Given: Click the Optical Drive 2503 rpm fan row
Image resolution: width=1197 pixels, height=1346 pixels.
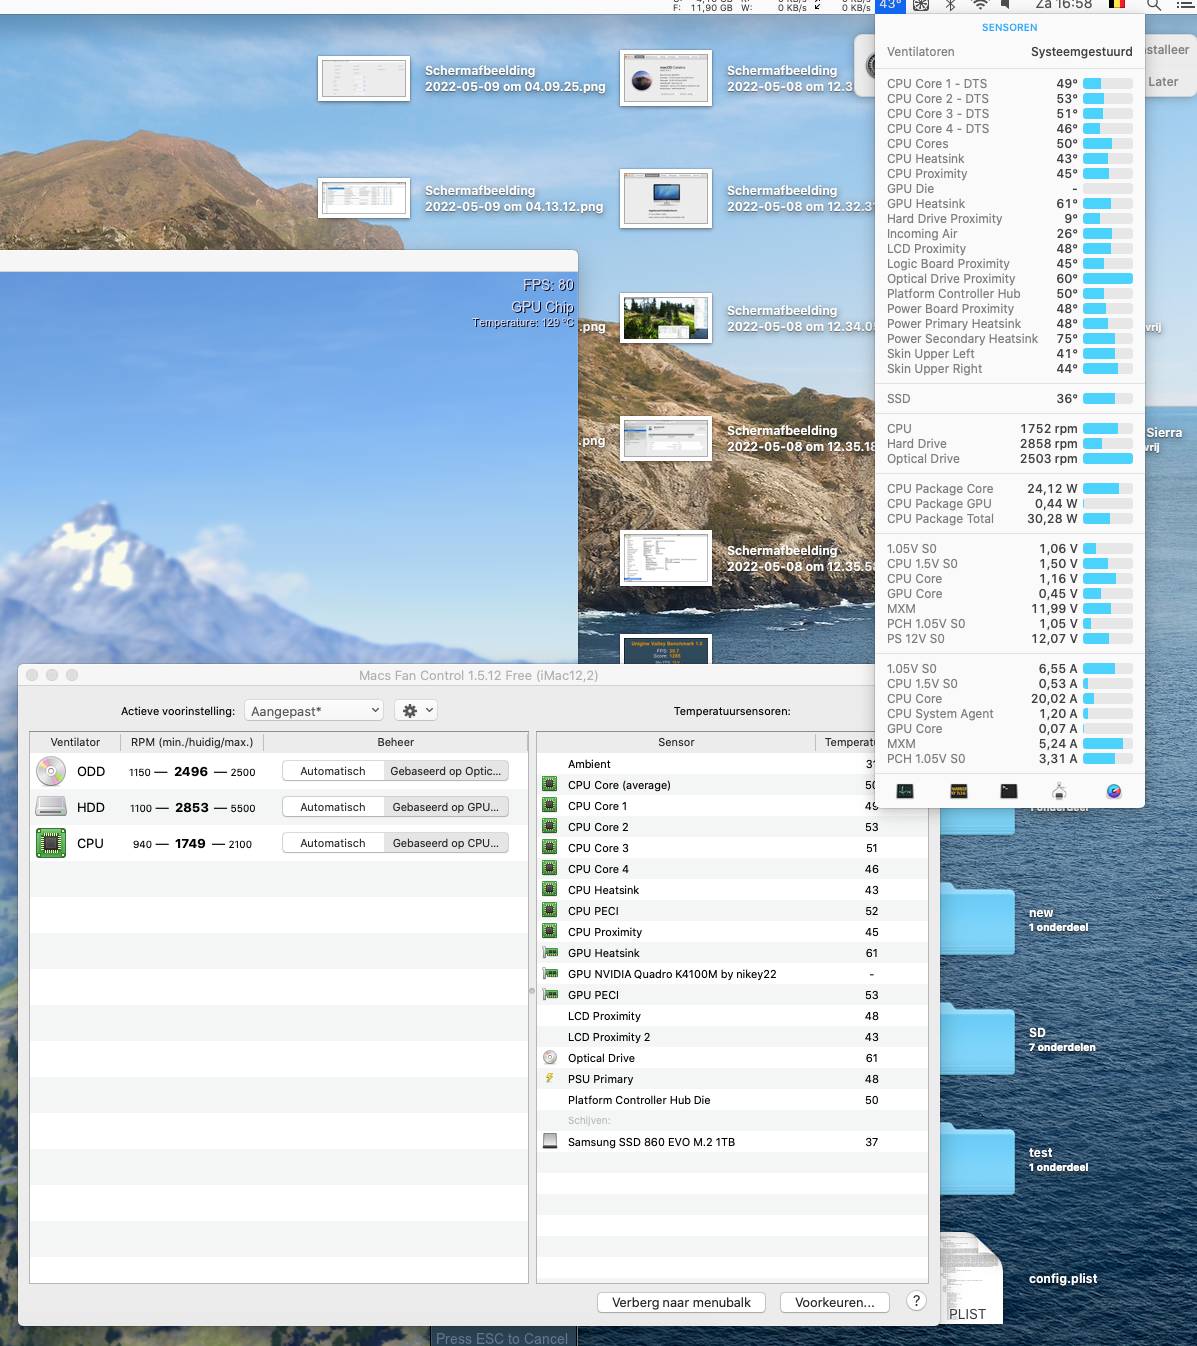Looking at the screenshot, I should (1010, 459).
